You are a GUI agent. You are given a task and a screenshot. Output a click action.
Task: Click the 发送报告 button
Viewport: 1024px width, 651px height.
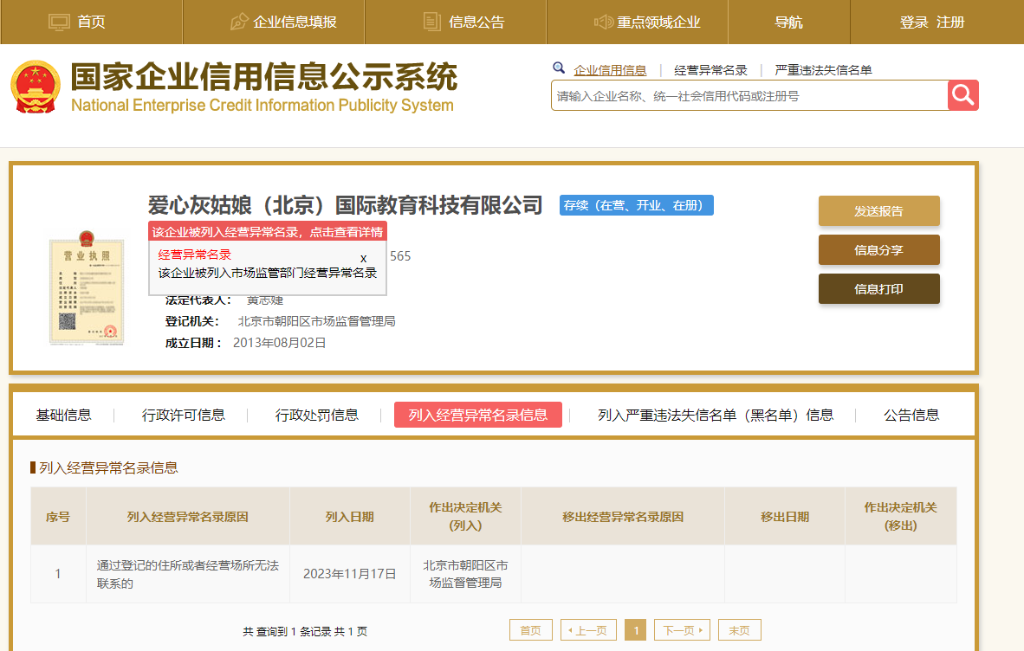pos(878,211)
